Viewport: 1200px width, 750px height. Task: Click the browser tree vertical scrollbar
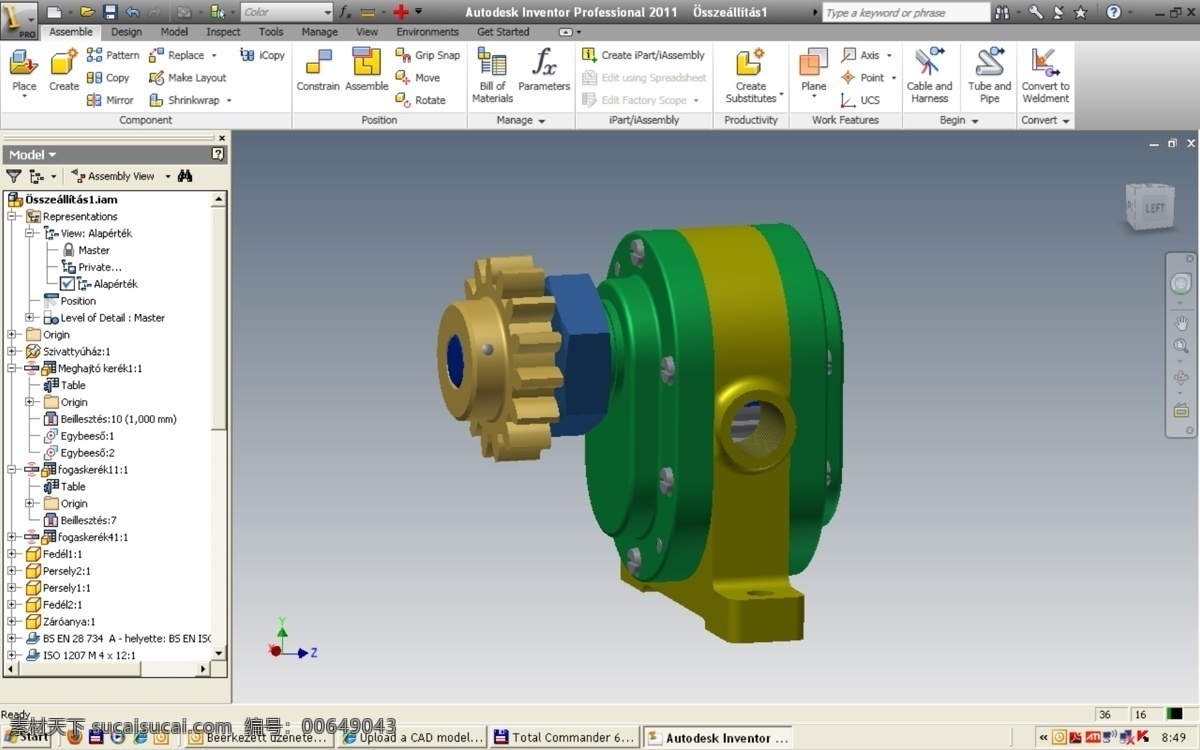pos(219,427)
